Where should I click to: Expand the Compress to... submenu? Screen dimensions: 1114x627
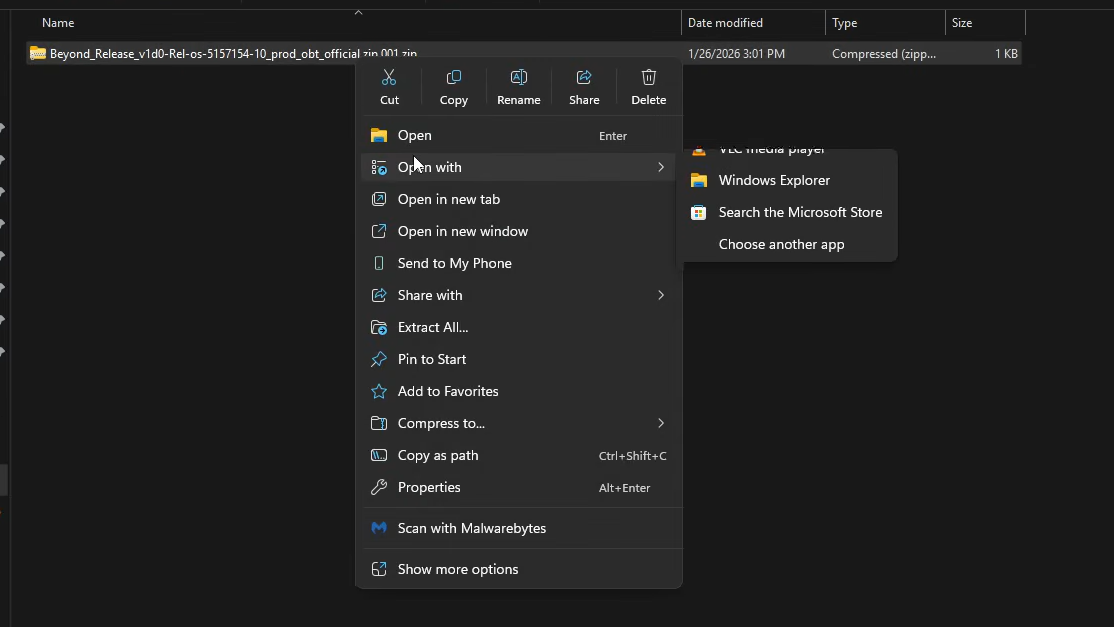[x=660, y=423]
